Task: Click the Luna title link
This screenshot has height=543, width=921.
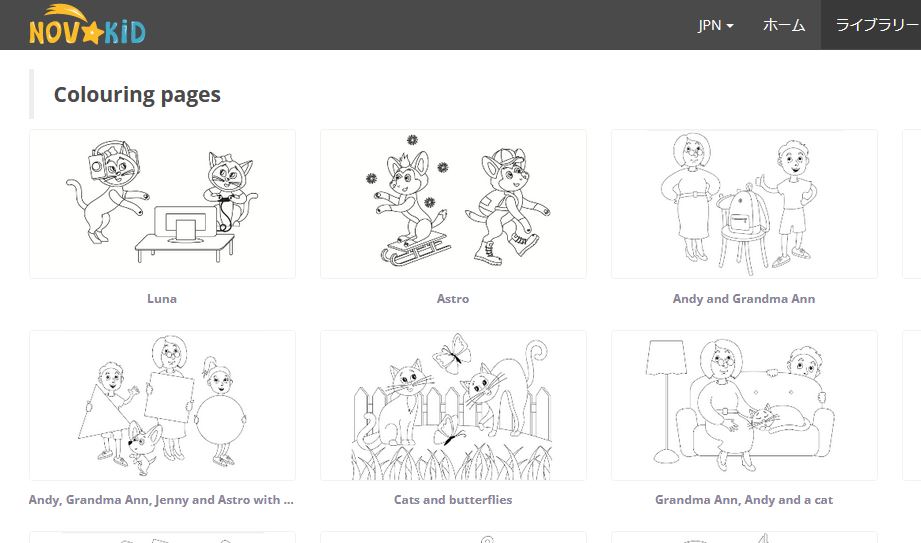Action: 162,299
